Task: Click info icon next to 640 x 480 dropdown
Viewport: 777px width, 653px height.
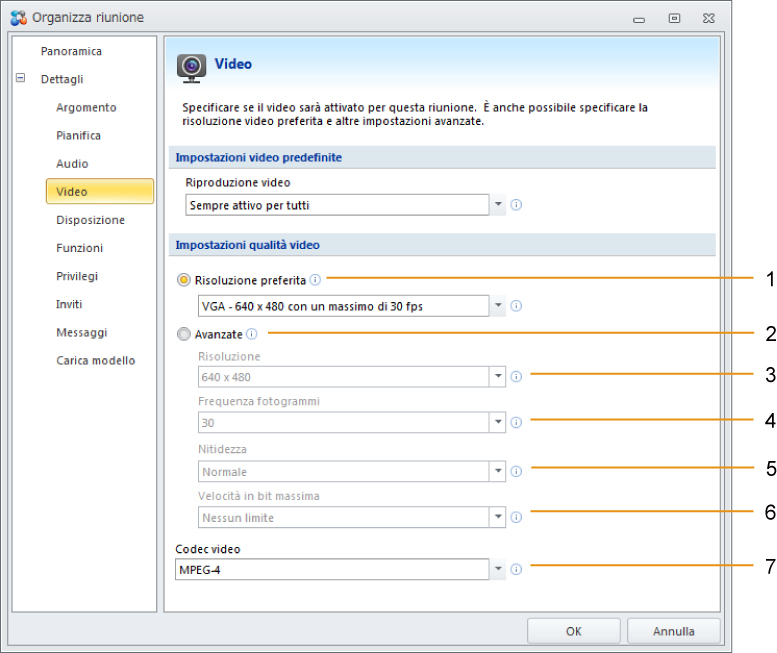Action: pyautogui.click(x=516, y=377)
